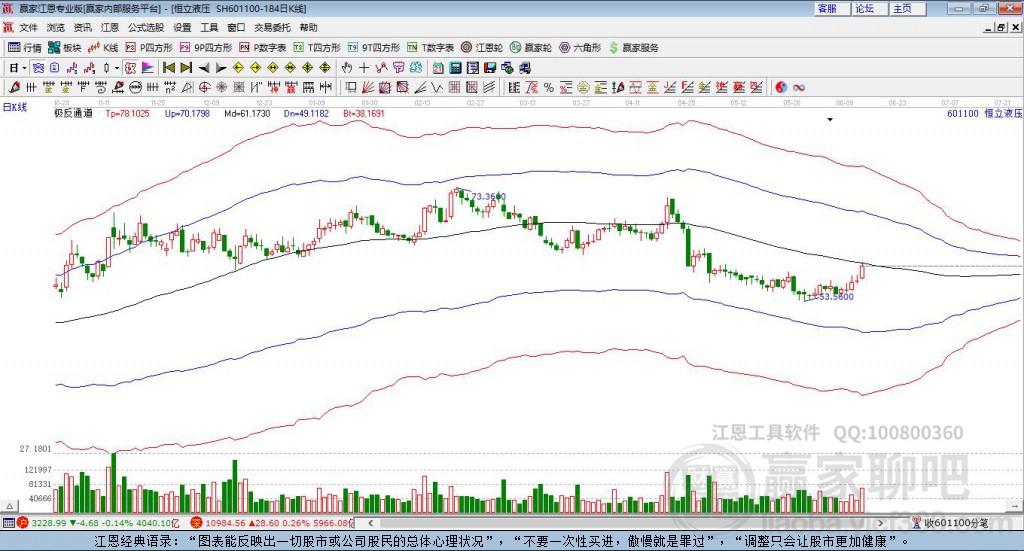The image size is (1024, 551).
Task: Click the blue infinity symbol icon
Action: [799, 87]
